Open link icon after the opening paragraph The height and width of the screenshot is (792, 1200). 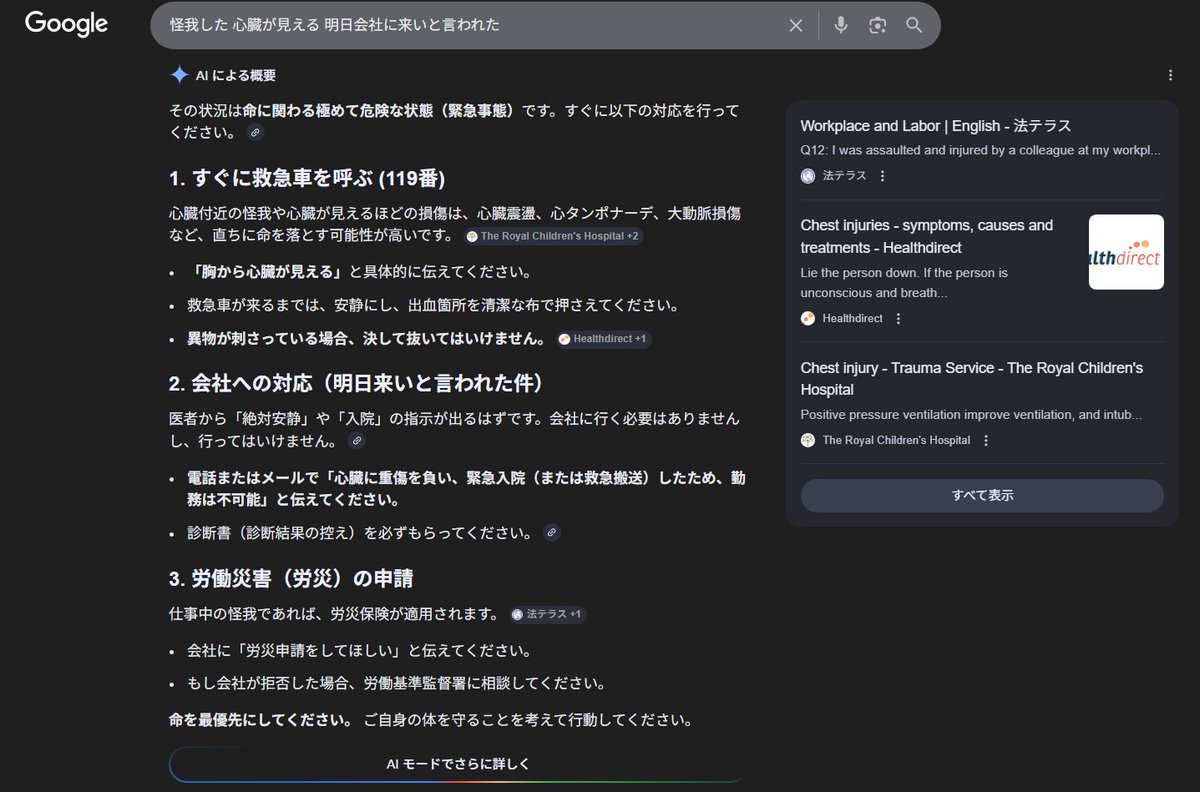click(256, 132)
